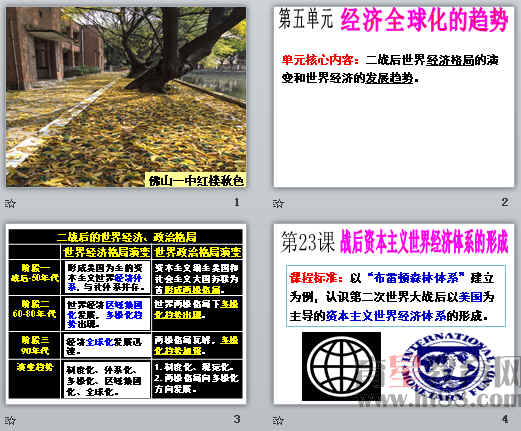Image resolution: width=521 pixels, height=431 pixels.
Task: Click slide number 3 label
Action: [237, 419]
